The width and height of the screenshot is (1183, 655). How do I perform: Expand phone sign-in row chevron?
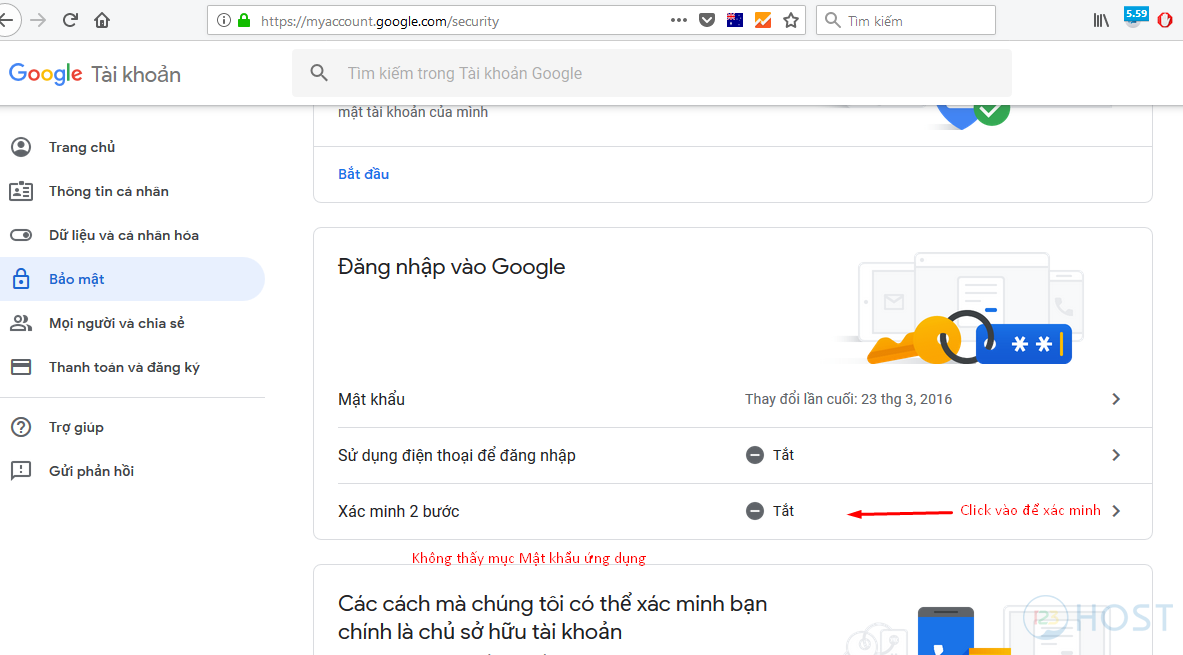[x=1116, y=455]
